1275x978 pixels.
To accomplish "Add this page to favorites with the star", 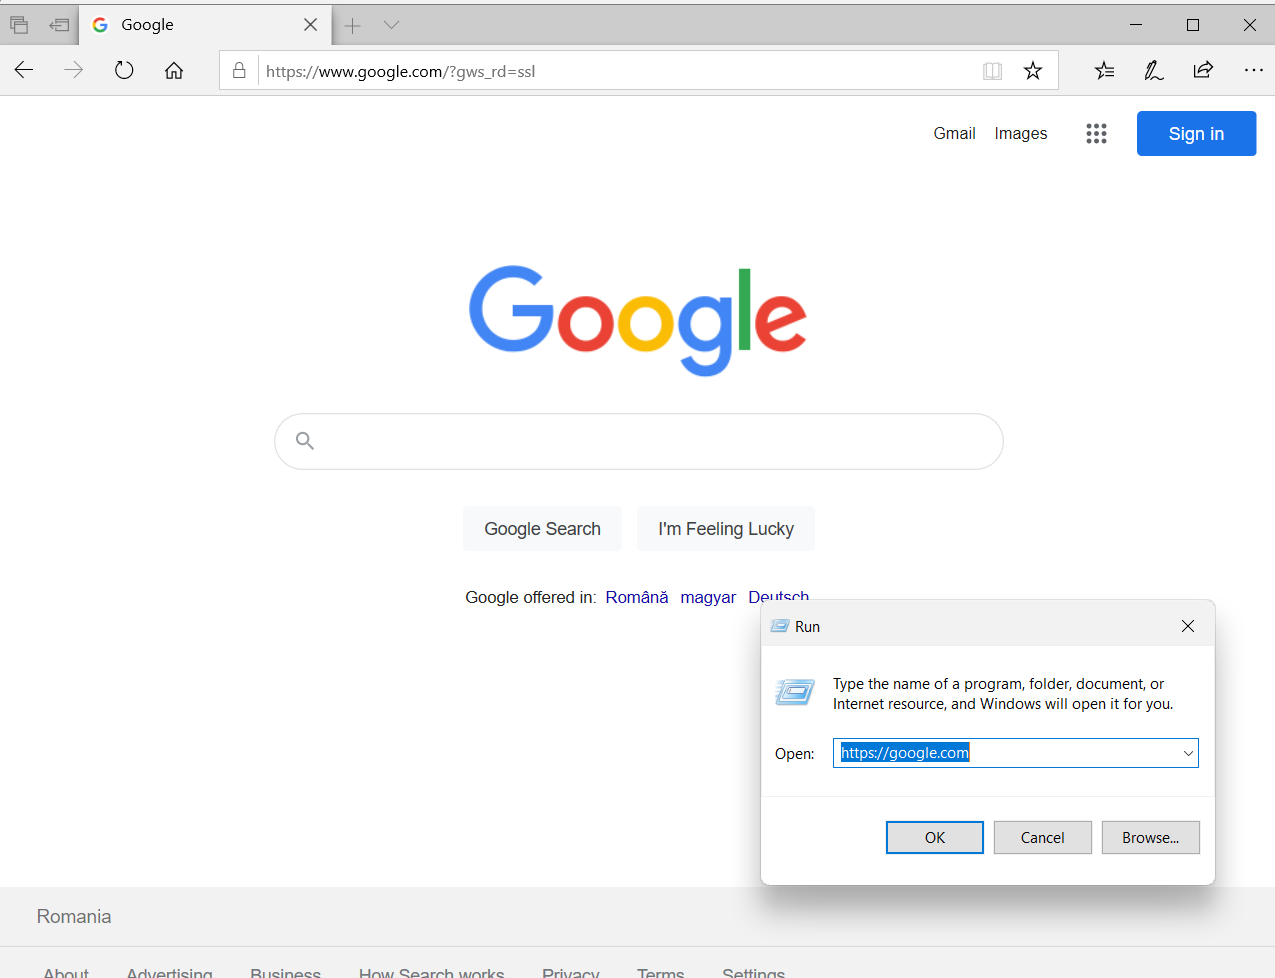I will [x=1032, y=70].
